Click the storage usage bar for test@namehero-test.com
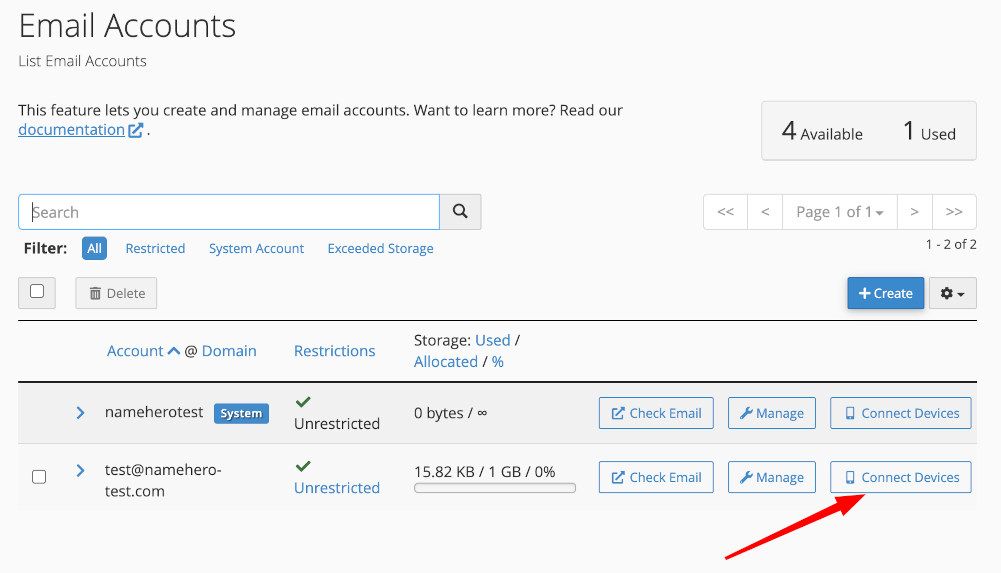Image resolution: width=1001 pixels, height=573 pixels. point(495,488)
